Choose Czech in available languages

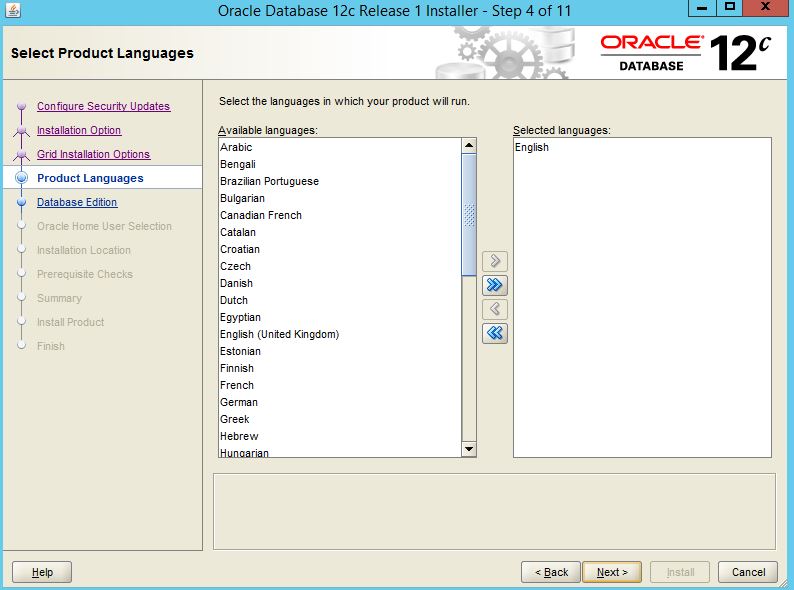(x=340, y=266)
